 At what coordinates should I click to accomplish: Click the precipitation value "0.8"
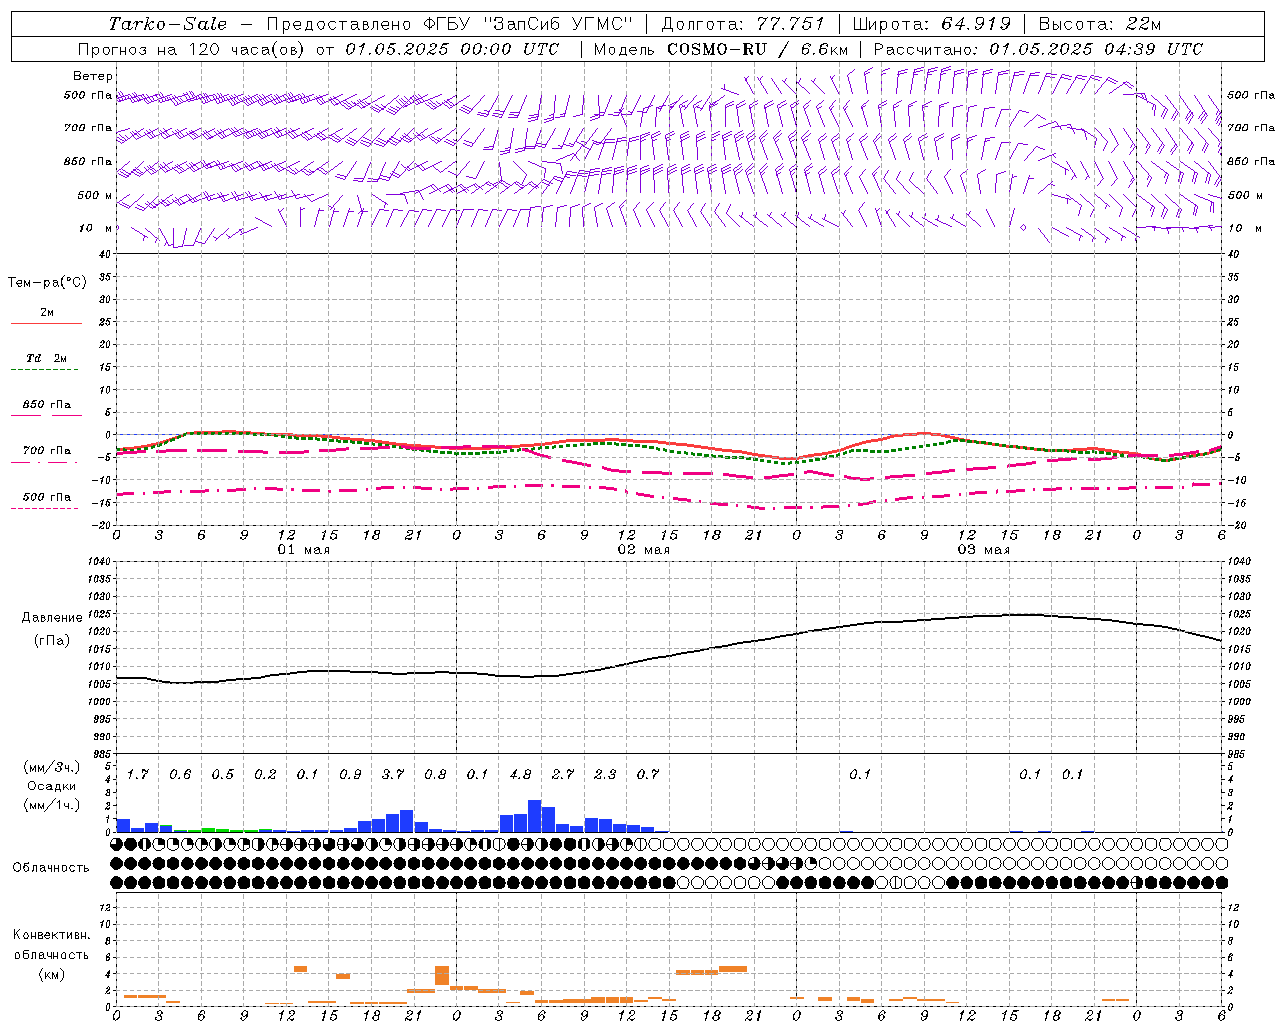(435, 775)
